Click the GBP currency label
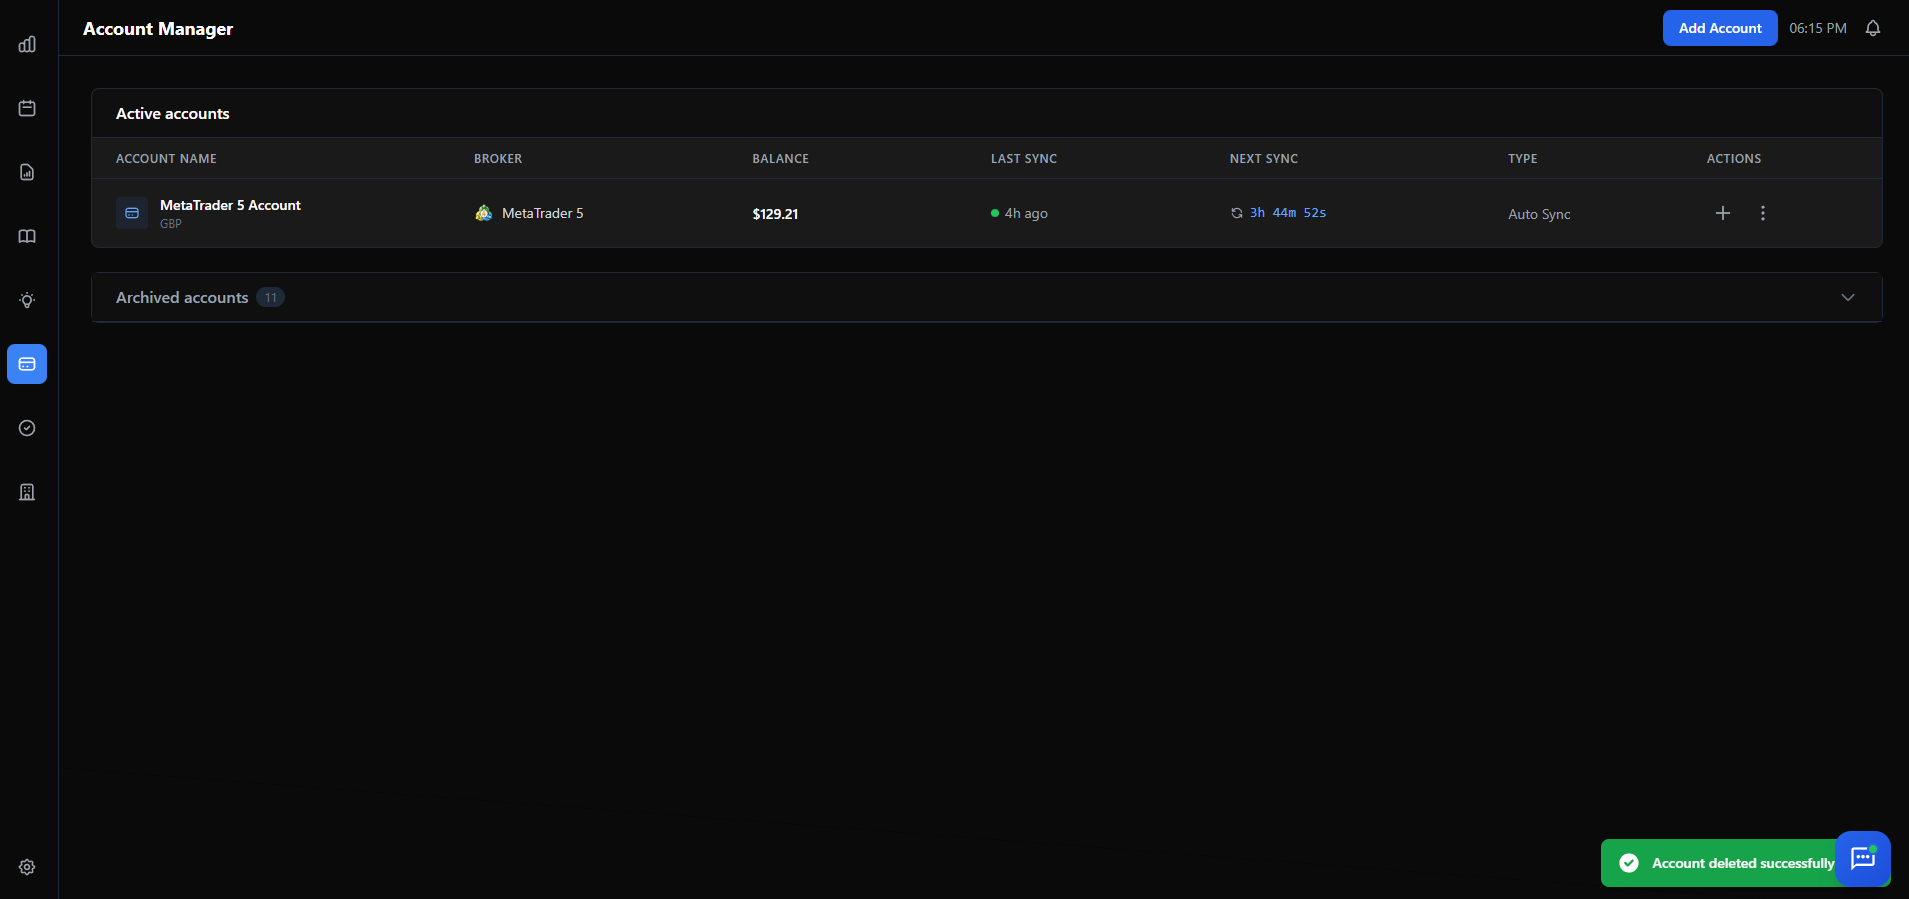Screen dimensions: 1909x899 (x=171, y=224)
